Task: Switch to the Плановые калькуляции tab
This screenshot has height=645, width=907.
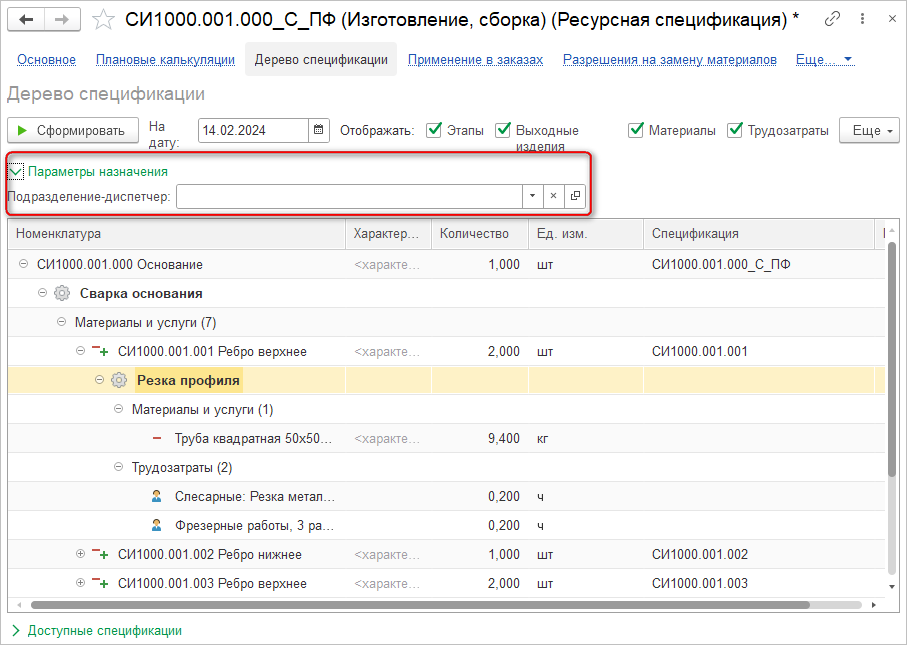Action: (165, 60)
